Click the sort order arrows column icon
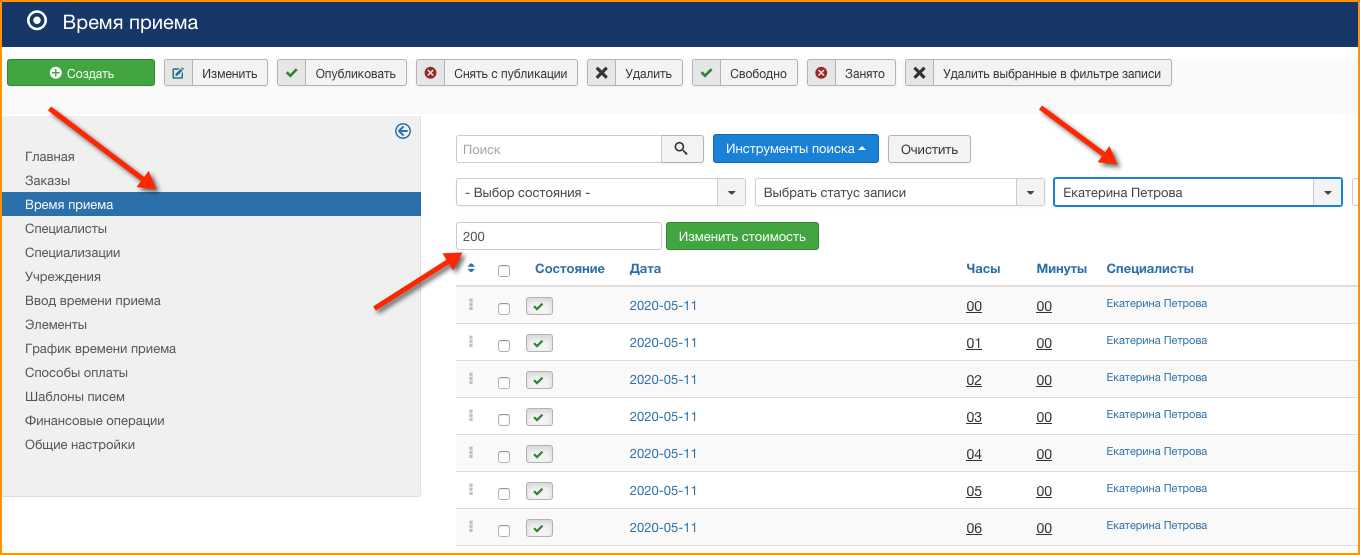This screenshot has height=555, width=1360. coord(471,268)
